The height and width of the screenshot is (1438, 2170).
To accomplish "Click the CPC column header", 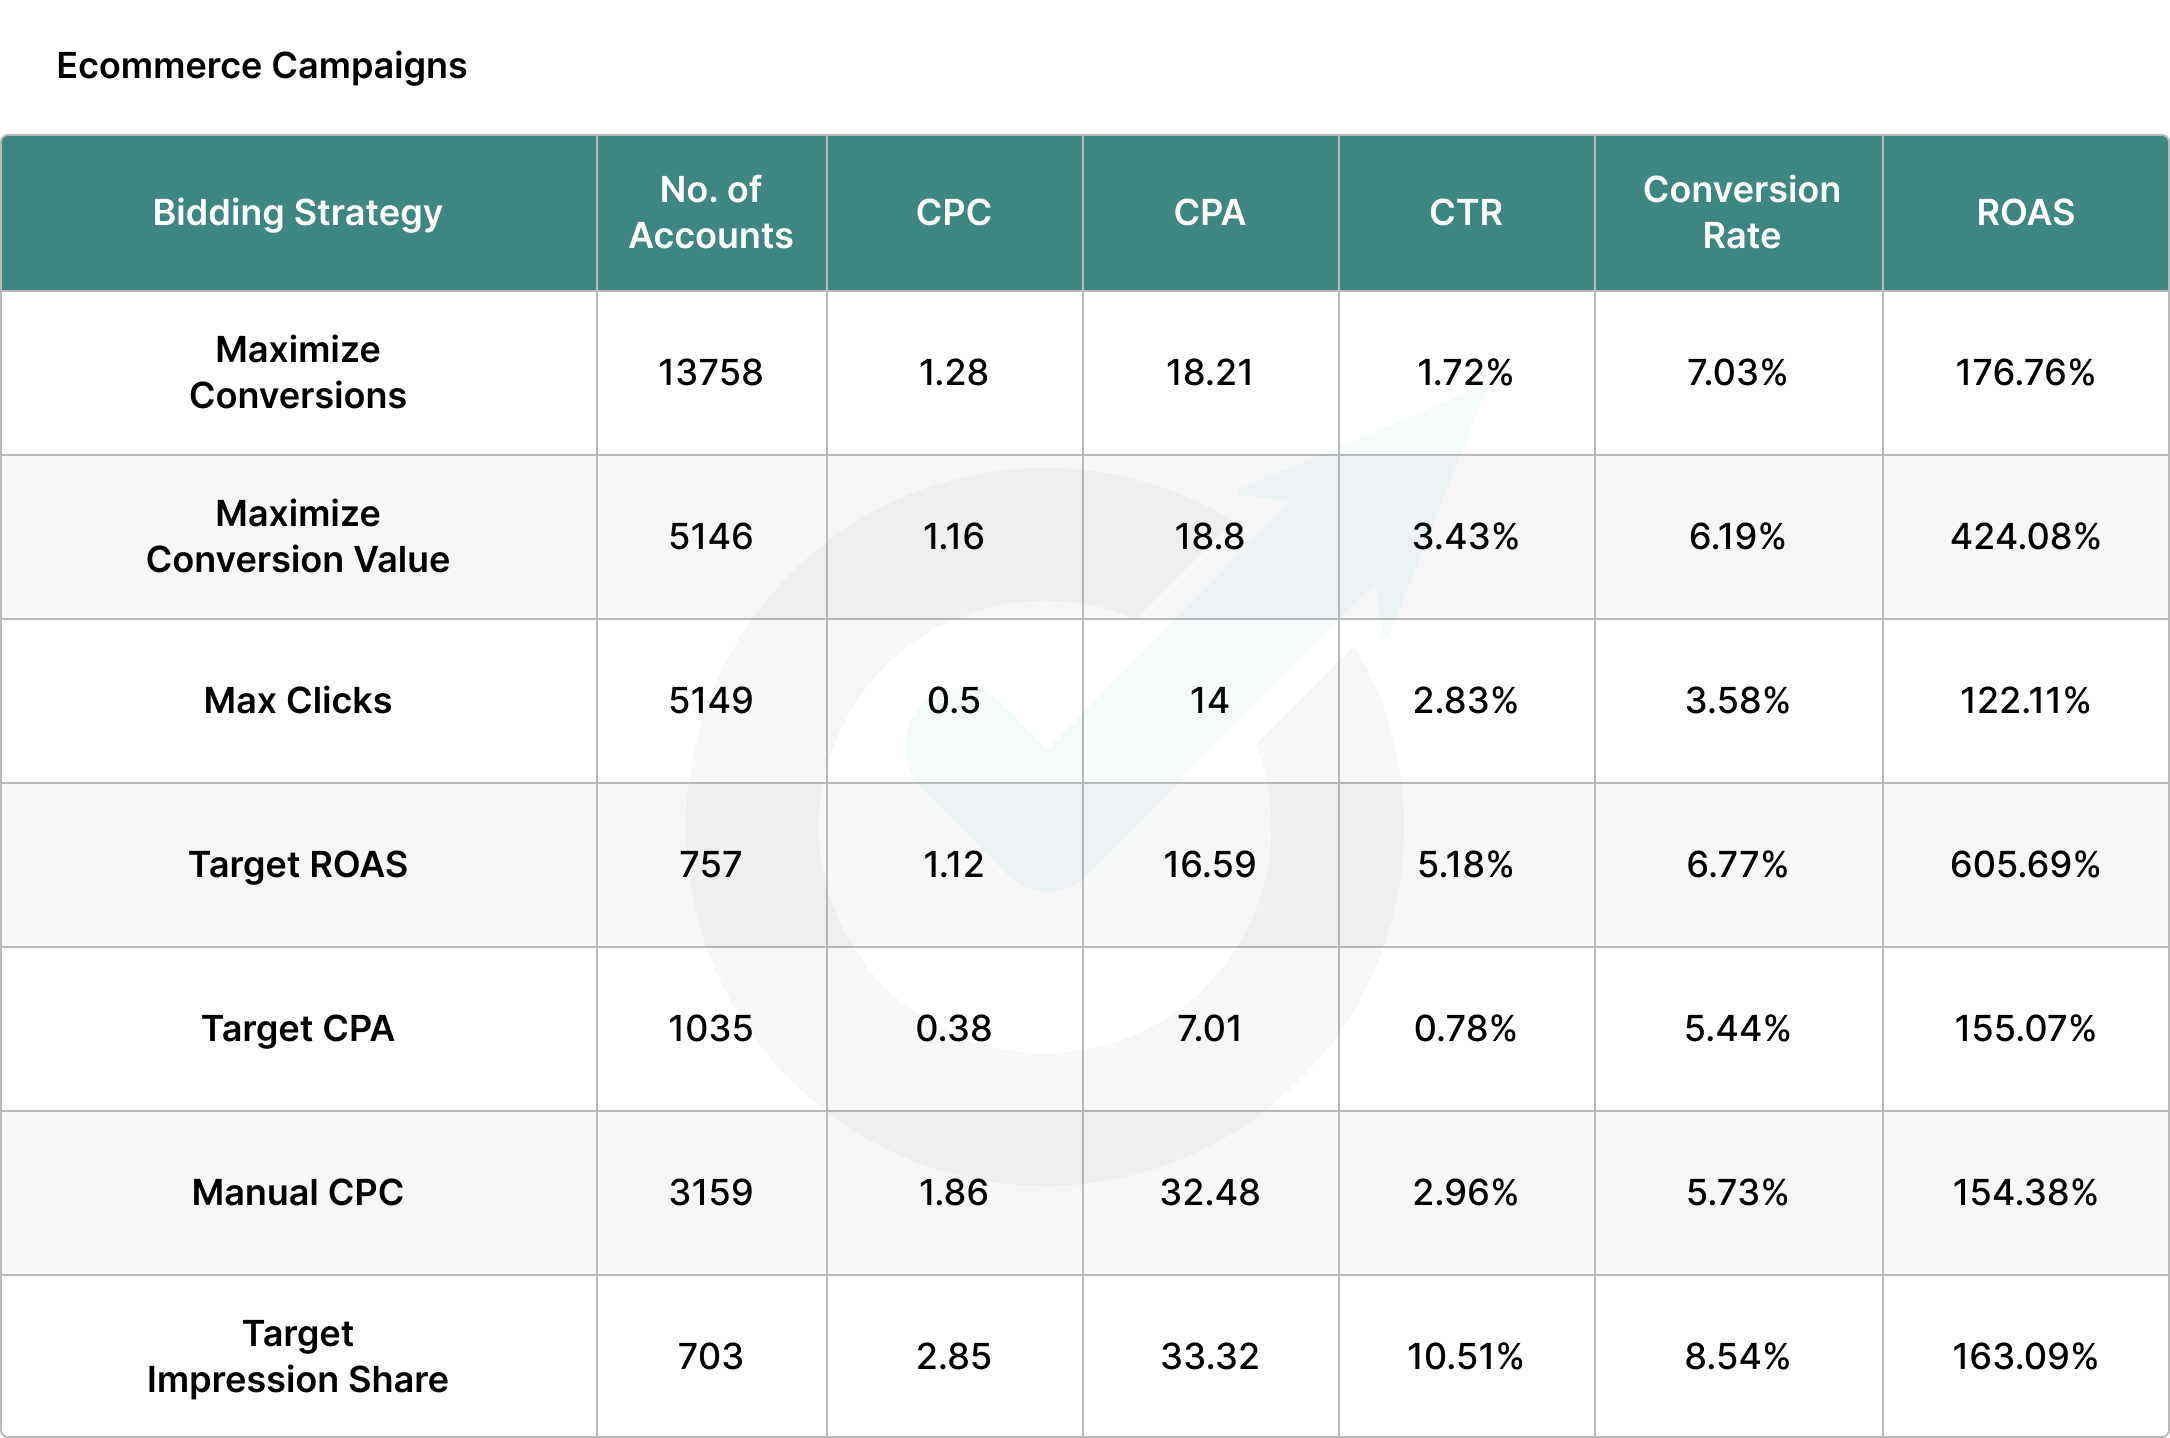I will tap(953, 212).
